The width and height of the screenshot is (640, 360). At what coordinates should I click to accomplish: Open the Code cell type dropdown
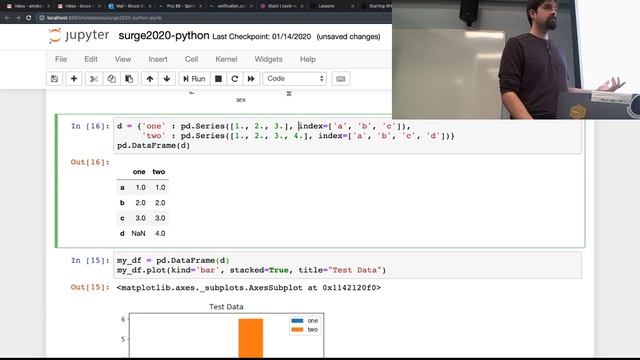point(294,79)
